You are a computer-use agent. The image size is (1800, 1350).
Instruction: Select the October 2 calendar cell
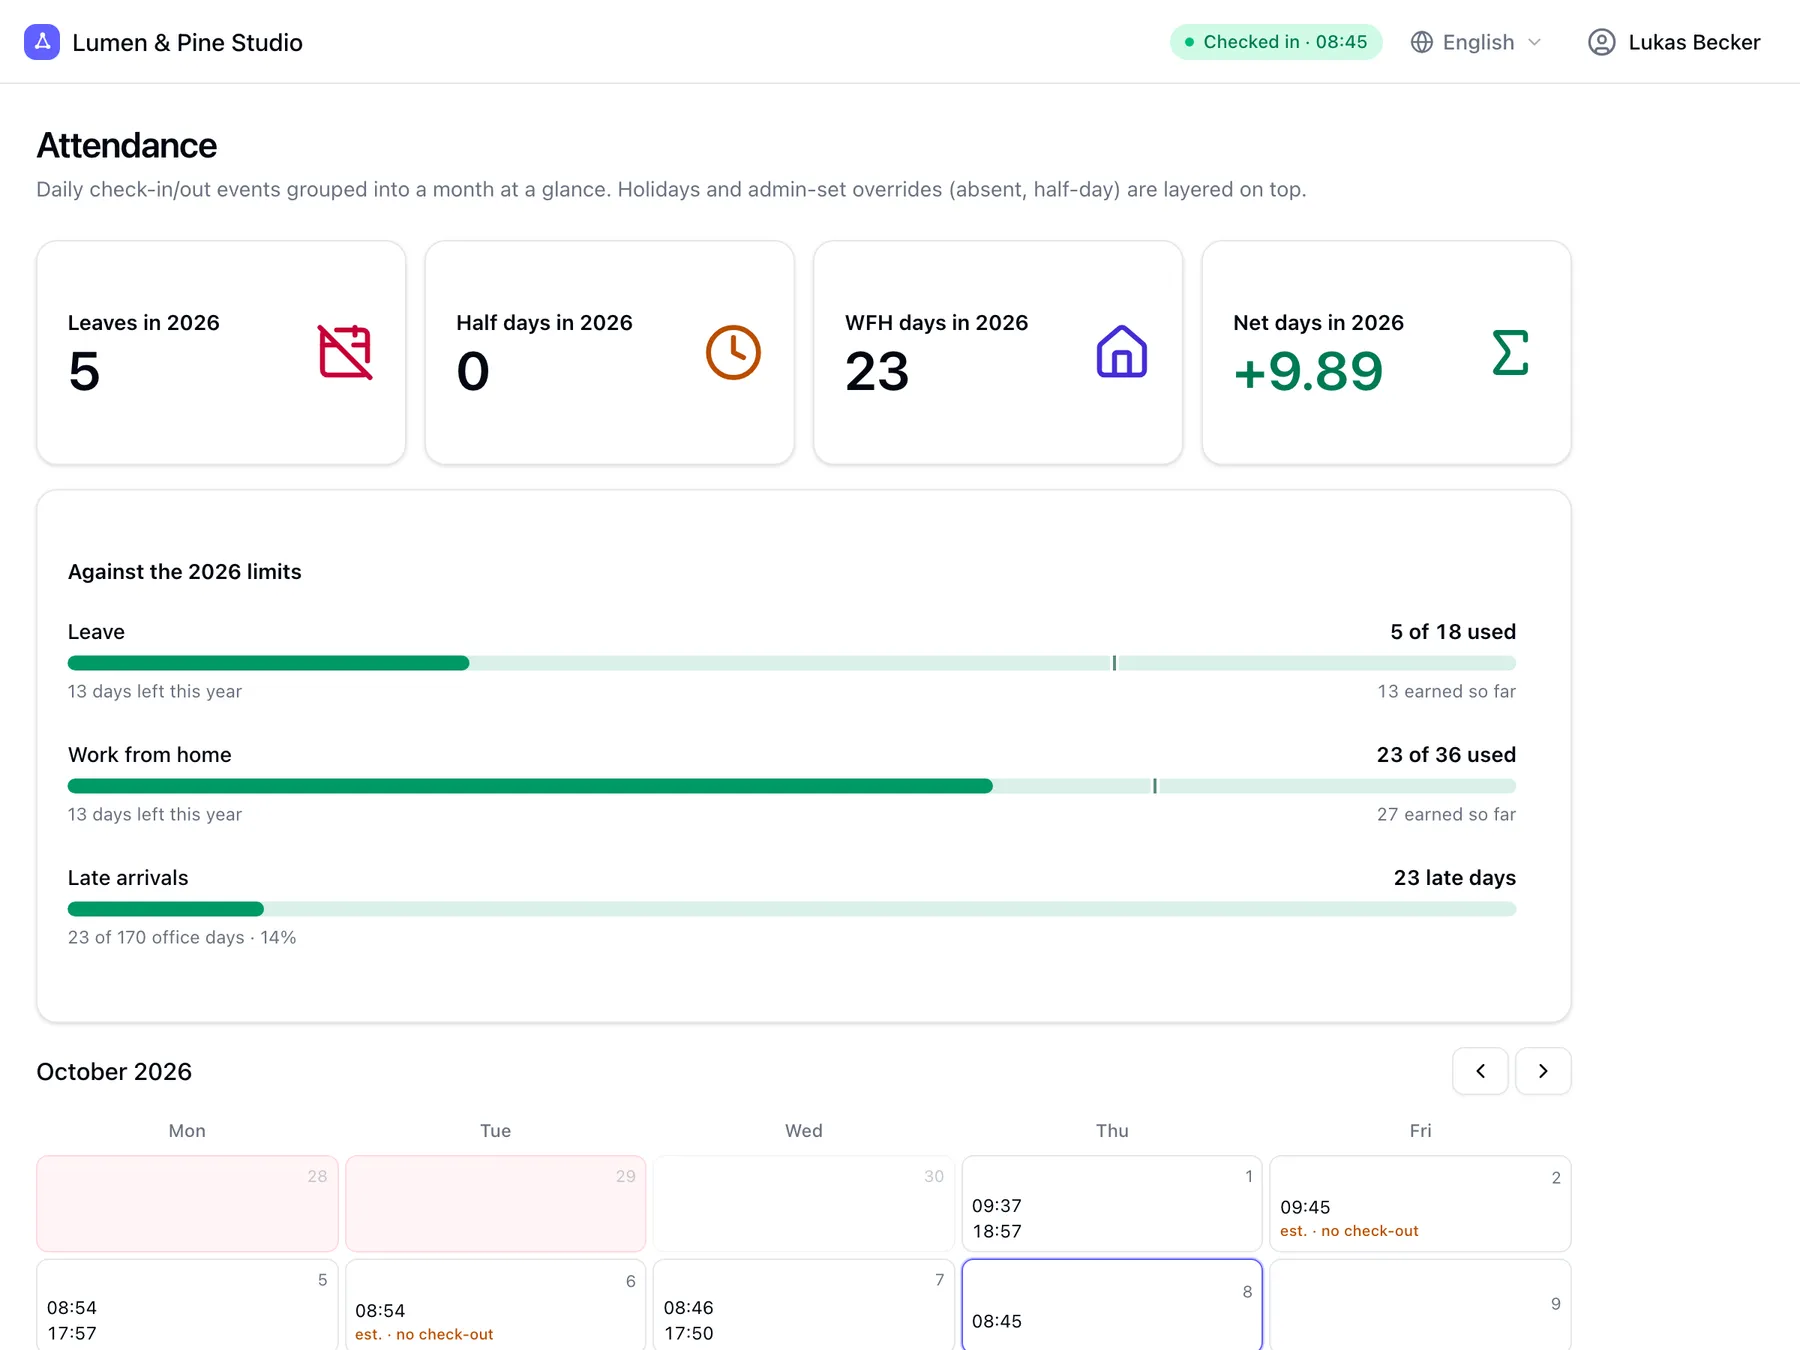coord(1420,1204)
